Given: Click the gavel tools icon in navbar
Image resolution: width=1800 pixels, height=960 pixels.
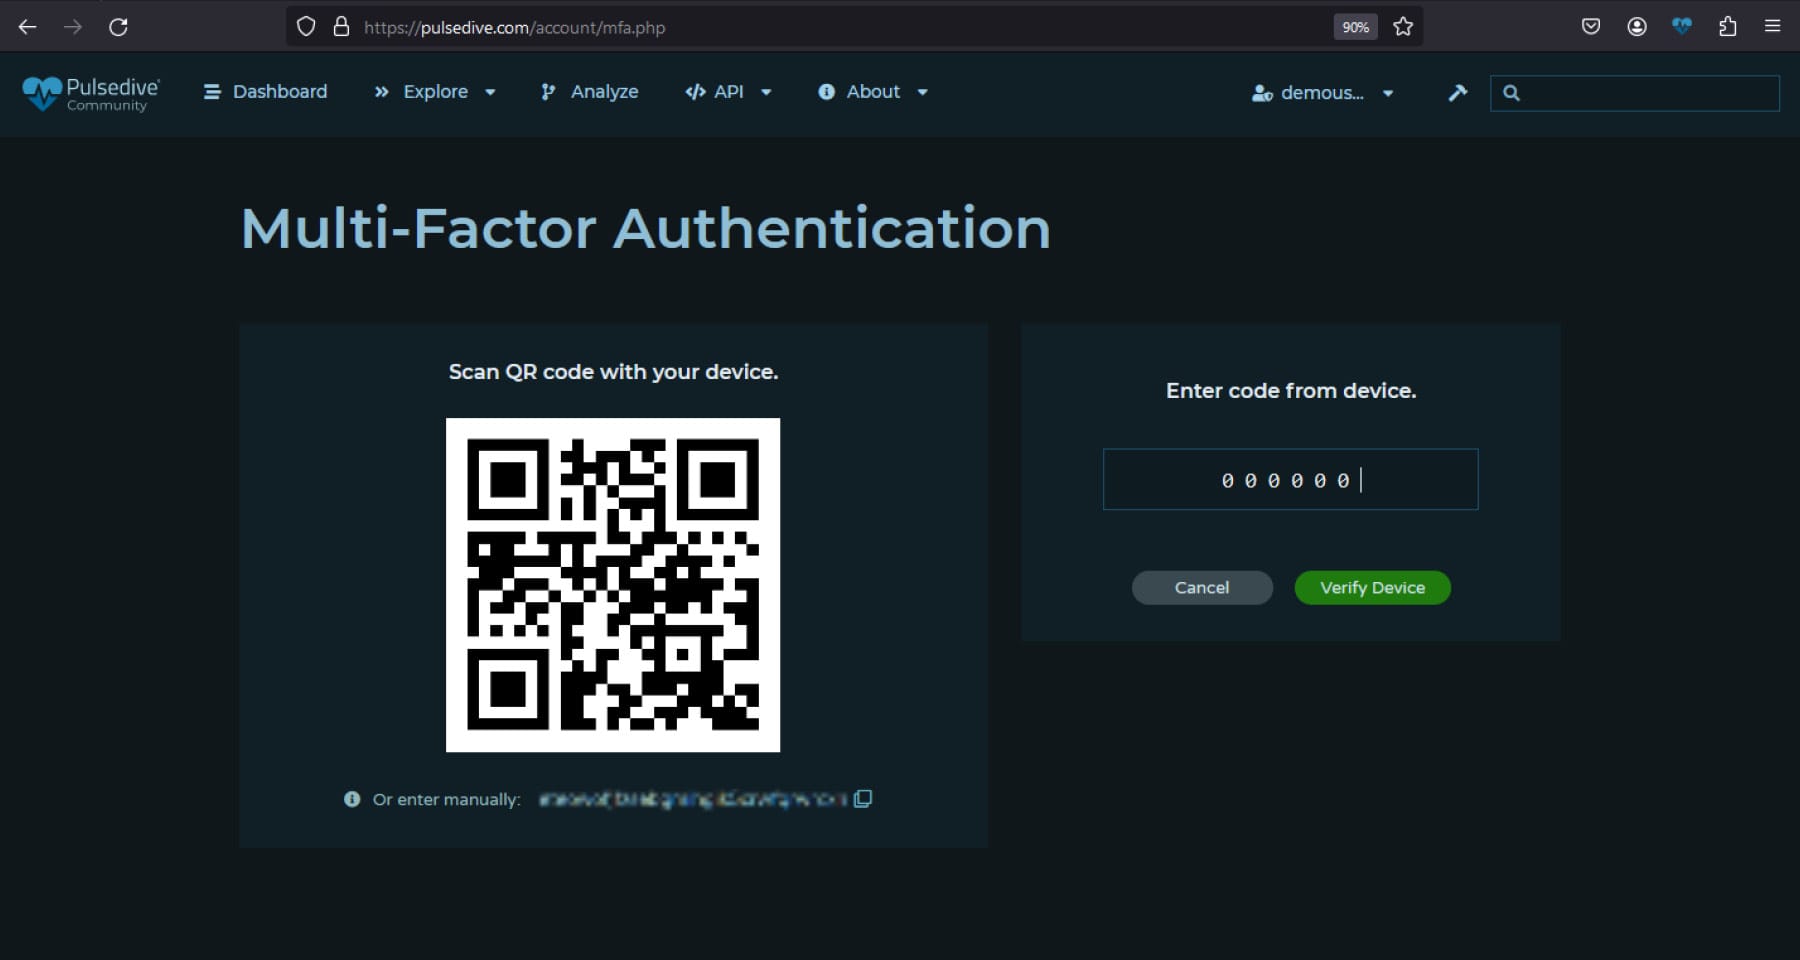Looking at the screenshot, I should [1458, 93].
